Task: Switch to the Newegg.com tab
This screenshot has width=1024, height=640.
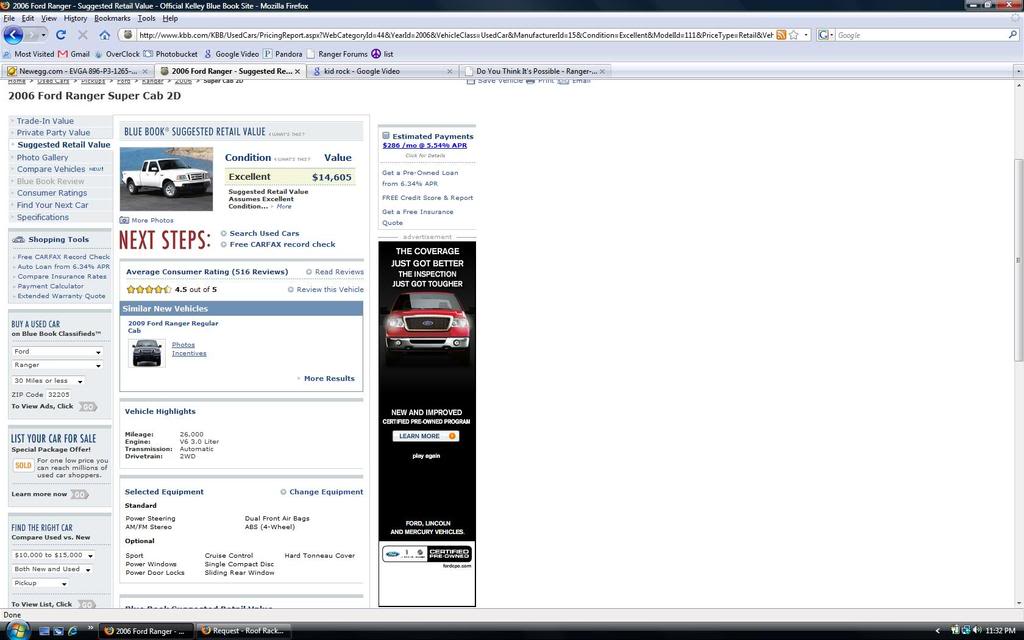Action: pyautogui.click(x=77, y=71)
